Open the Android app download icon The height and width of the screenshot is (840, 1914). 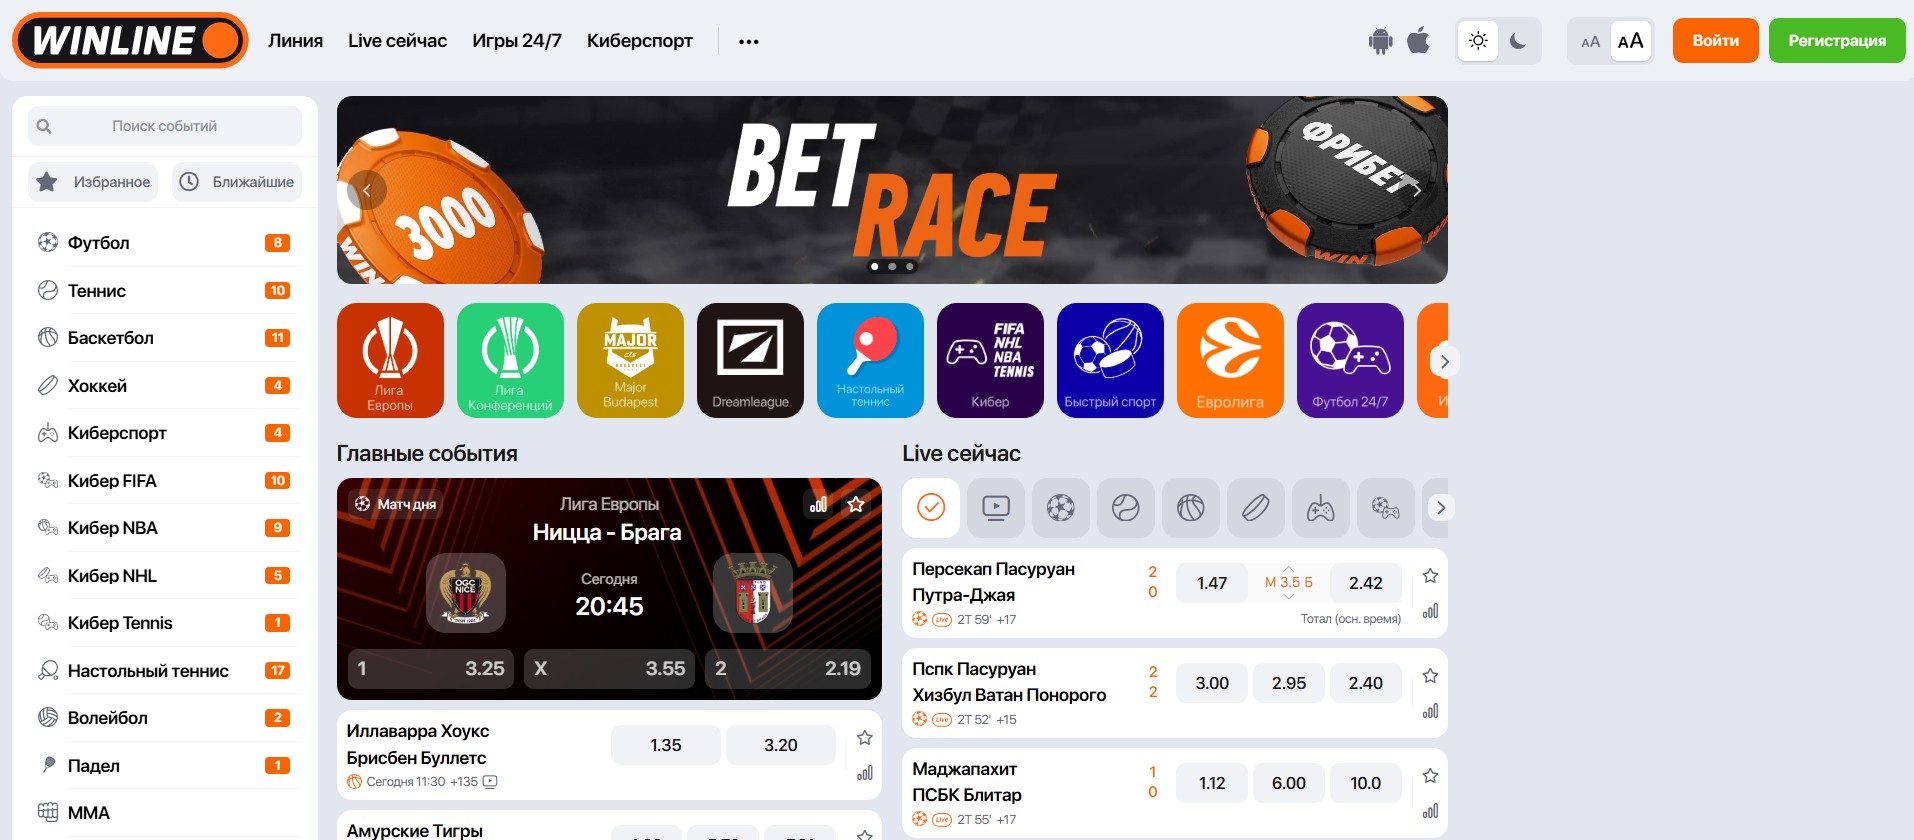click(1380, 41)
